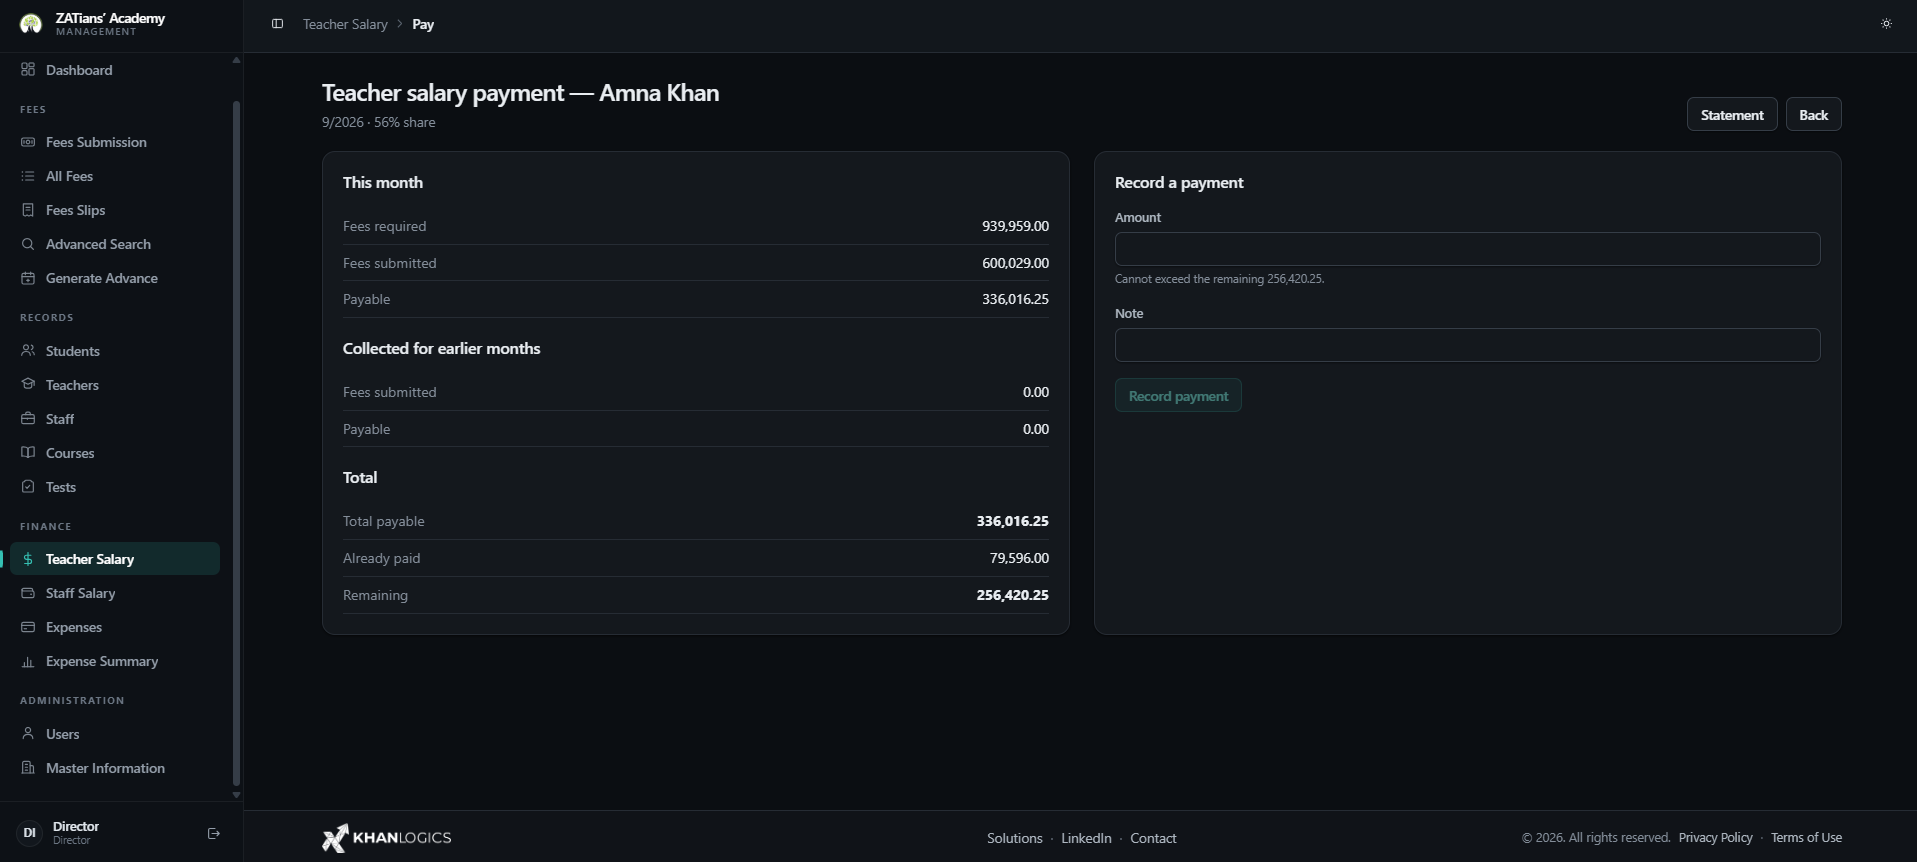Click the sidebar scroll up arrow
The width and height of the screenshot is (1917, 862).
click(x=236, y=60)
